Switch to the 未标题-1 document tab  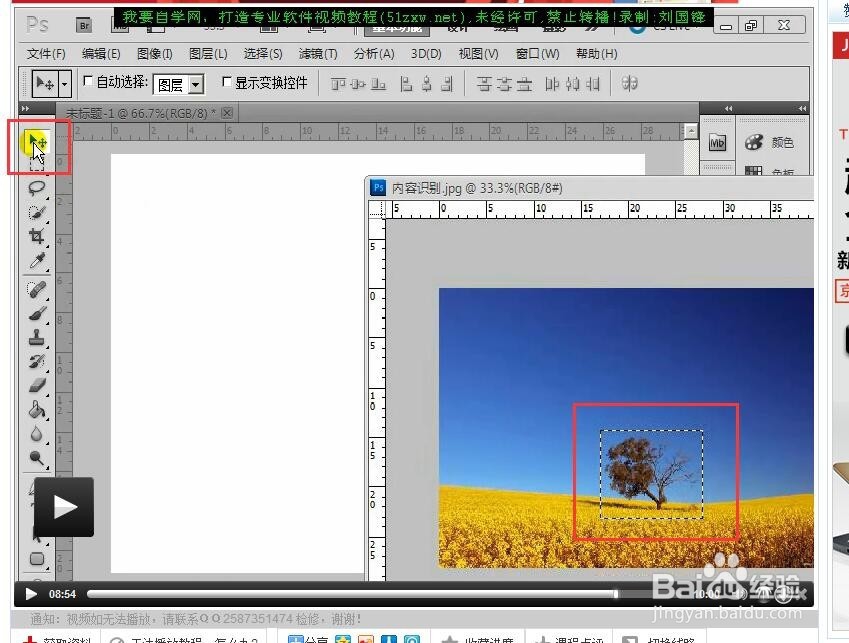click(x=141, y=113)
